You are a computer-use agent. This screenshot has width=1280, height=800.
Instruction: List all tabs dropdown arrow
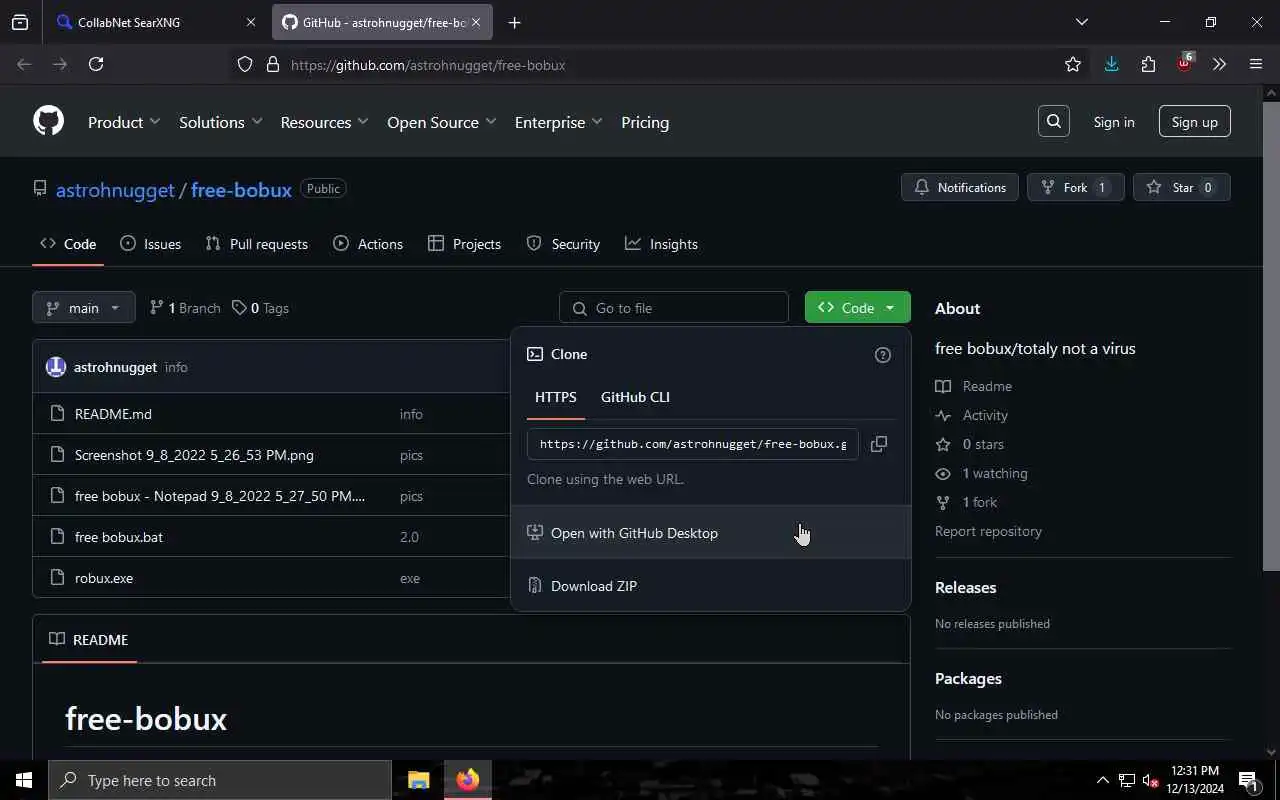click(1081, 22)
